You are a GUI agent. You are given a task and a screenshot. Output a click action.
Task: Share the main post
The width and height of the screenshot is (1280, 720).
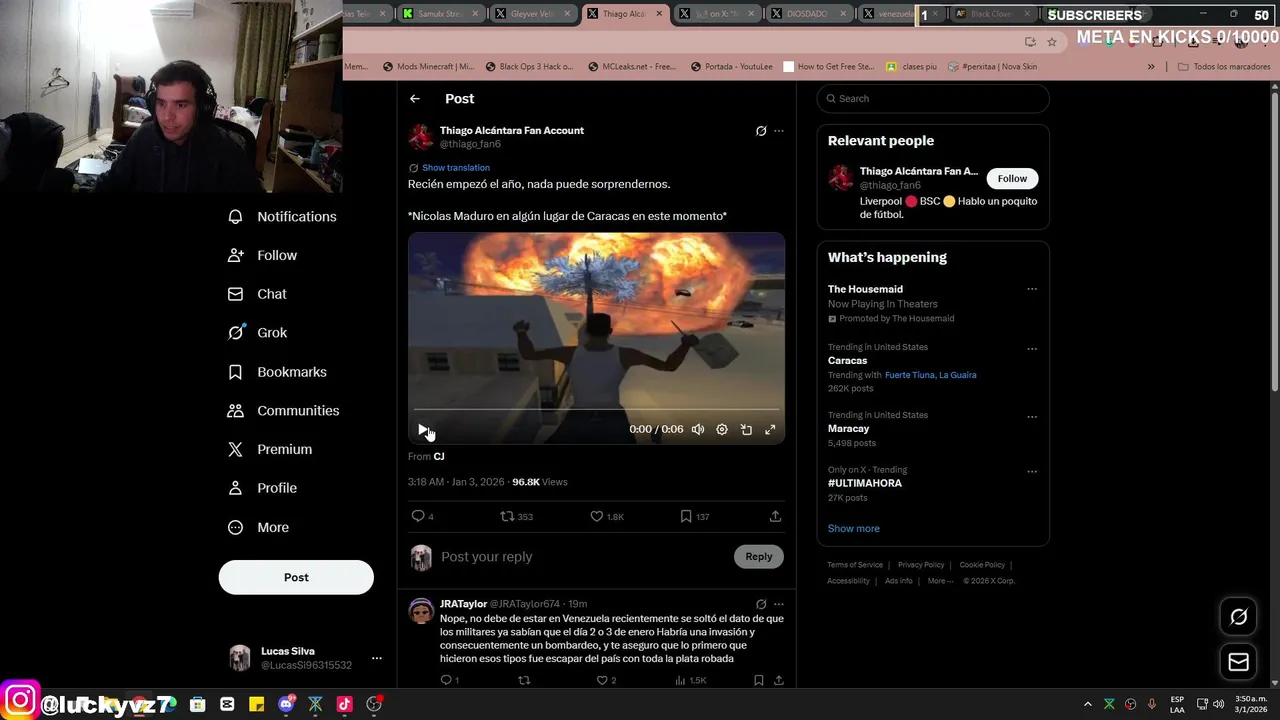click(x=775, y=516)
